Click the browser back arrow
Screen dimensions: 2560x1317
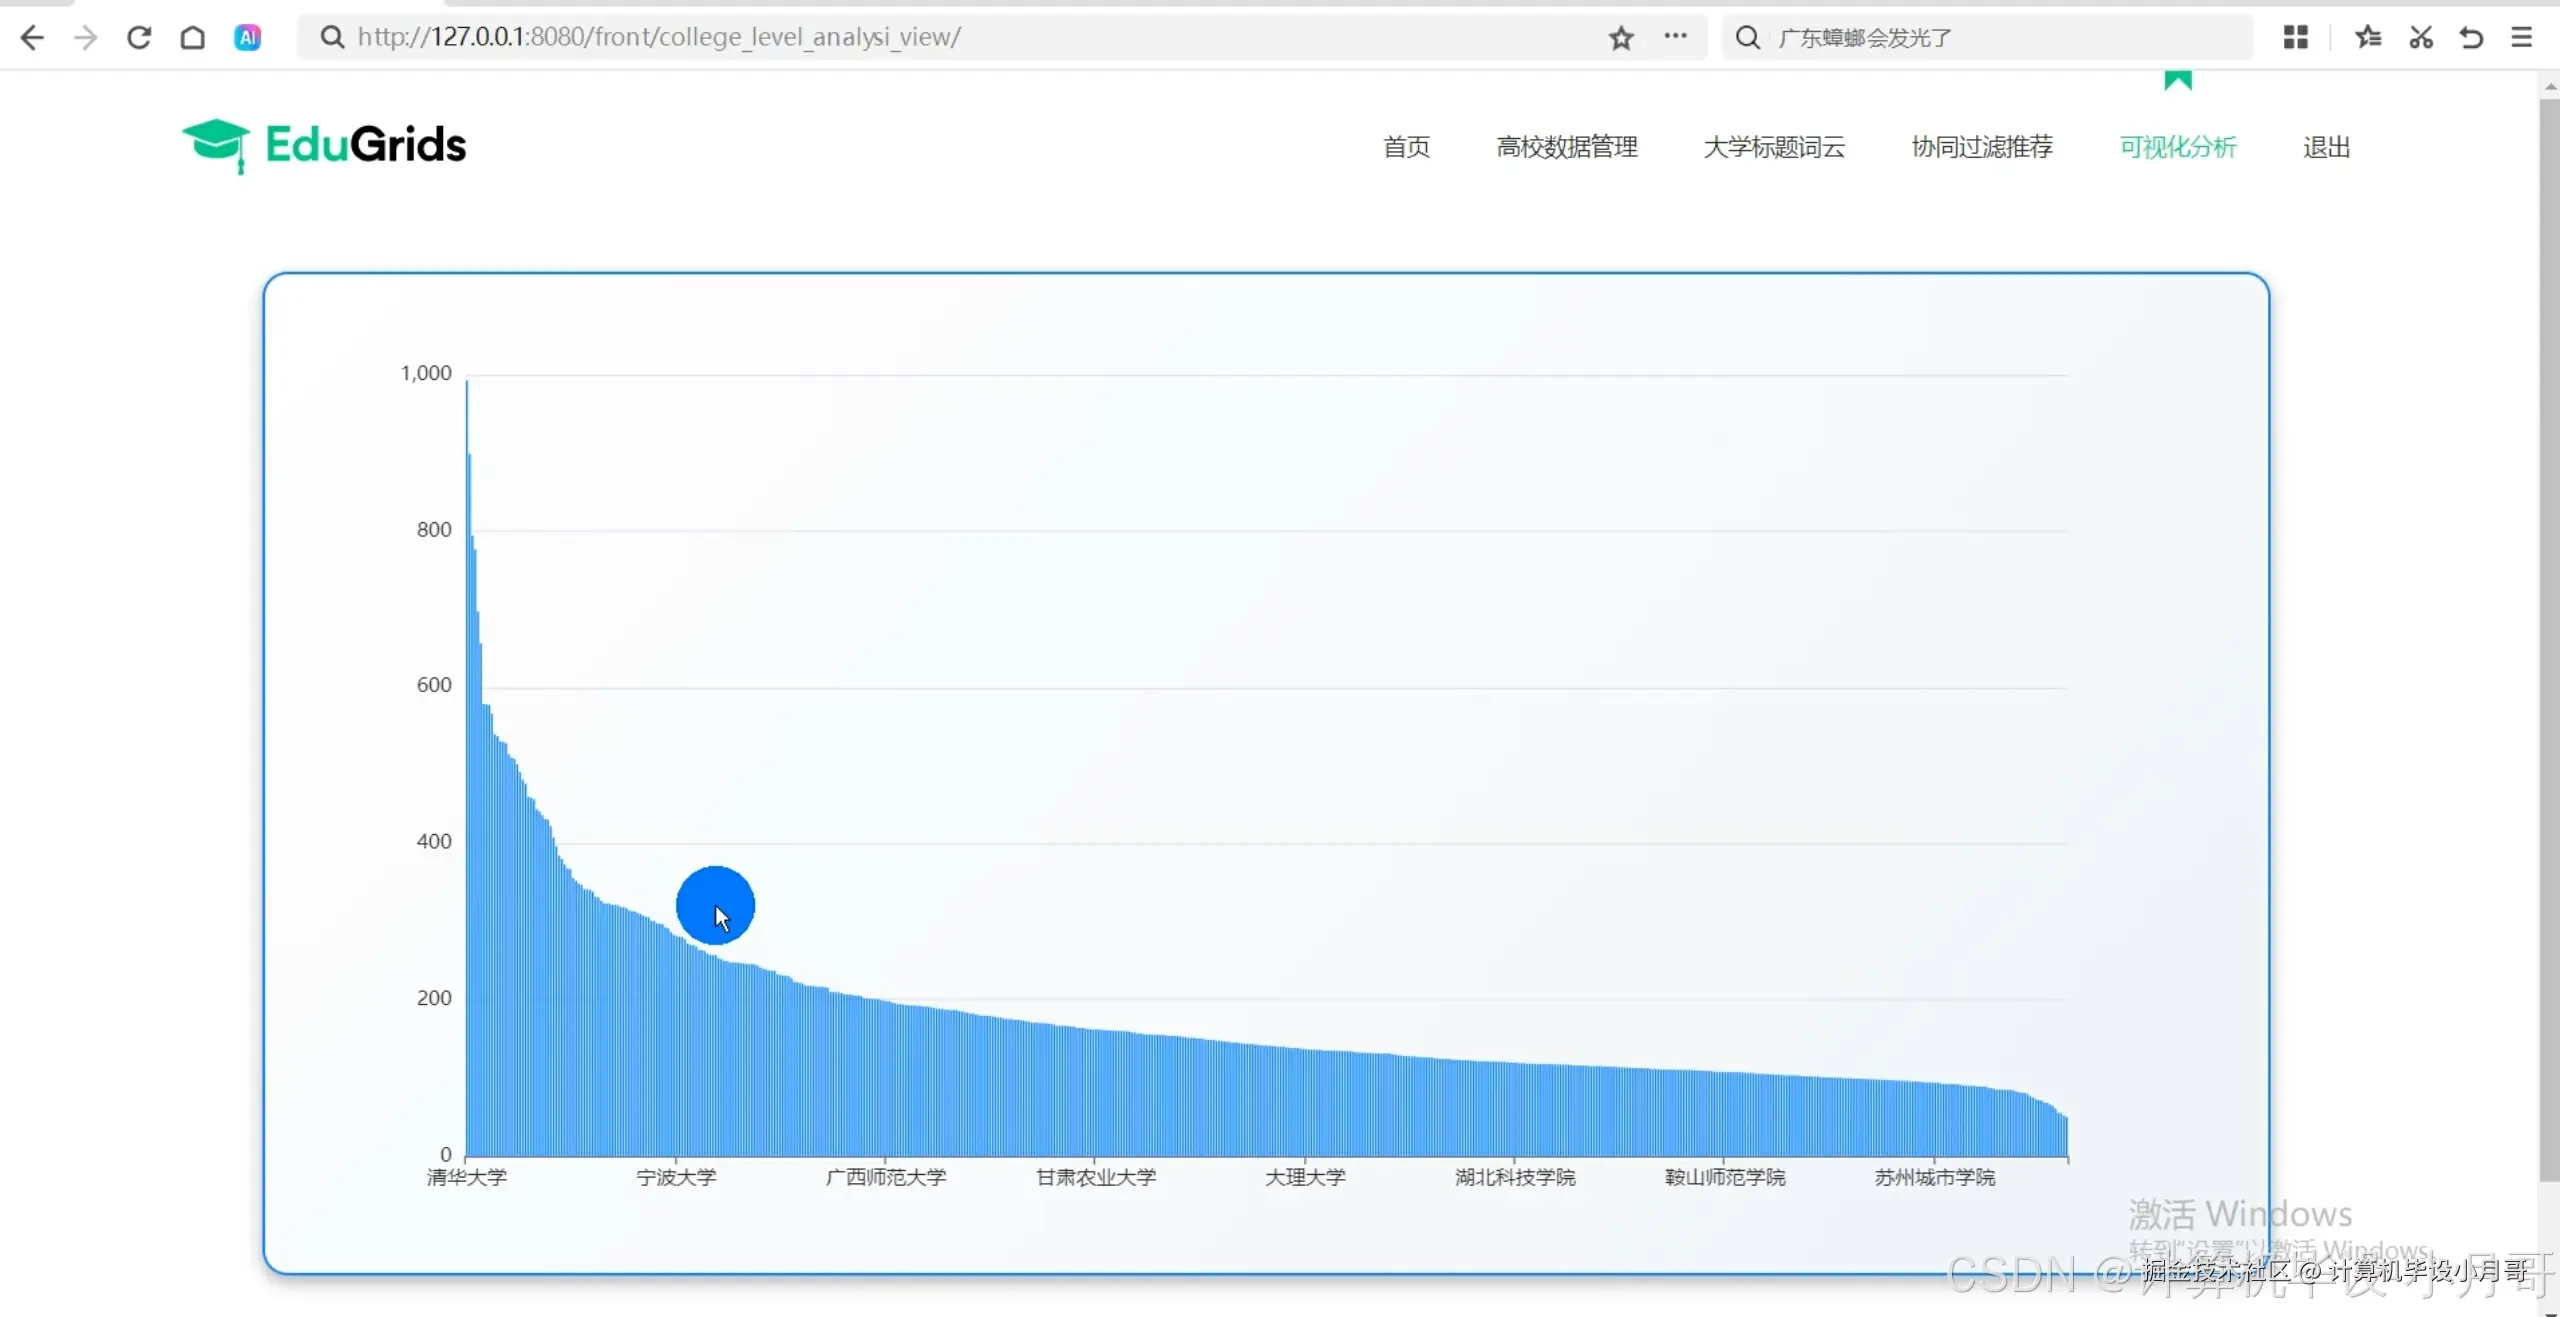[32, 38]
